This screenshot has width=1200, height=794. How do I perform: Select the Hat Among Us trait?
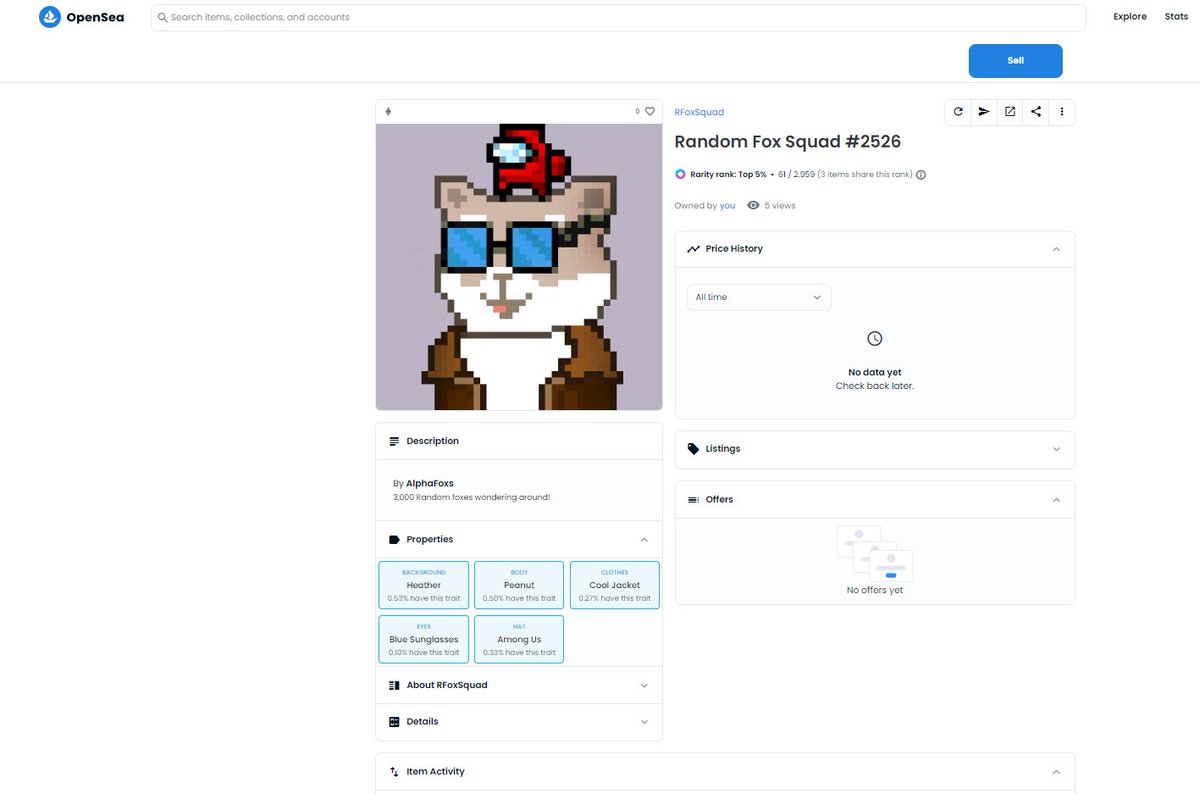(519, 639)
